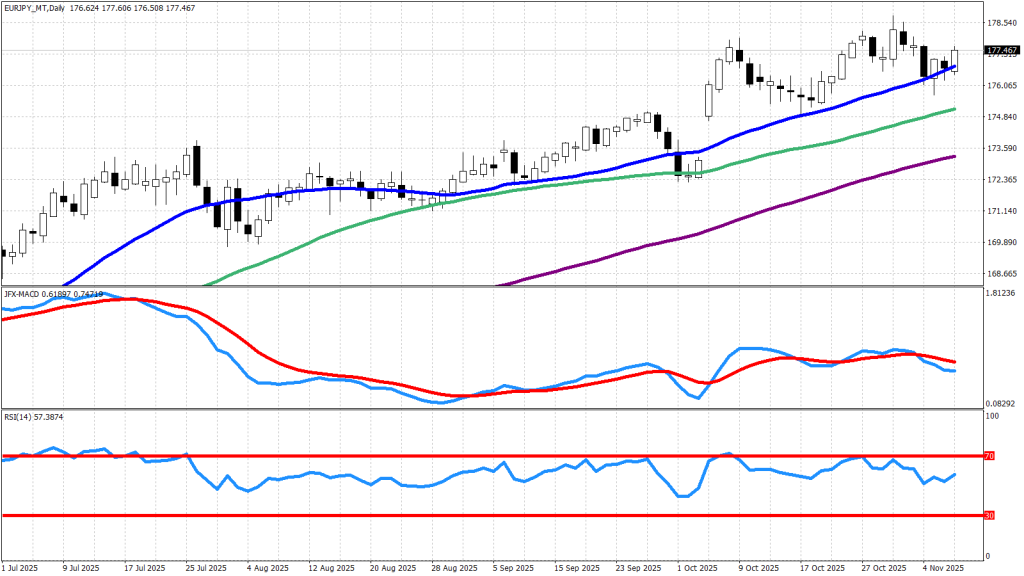The height and width of the screenshot is (576, 1024).
Task: Click the right end of green moving average
Action: [955, 109]
